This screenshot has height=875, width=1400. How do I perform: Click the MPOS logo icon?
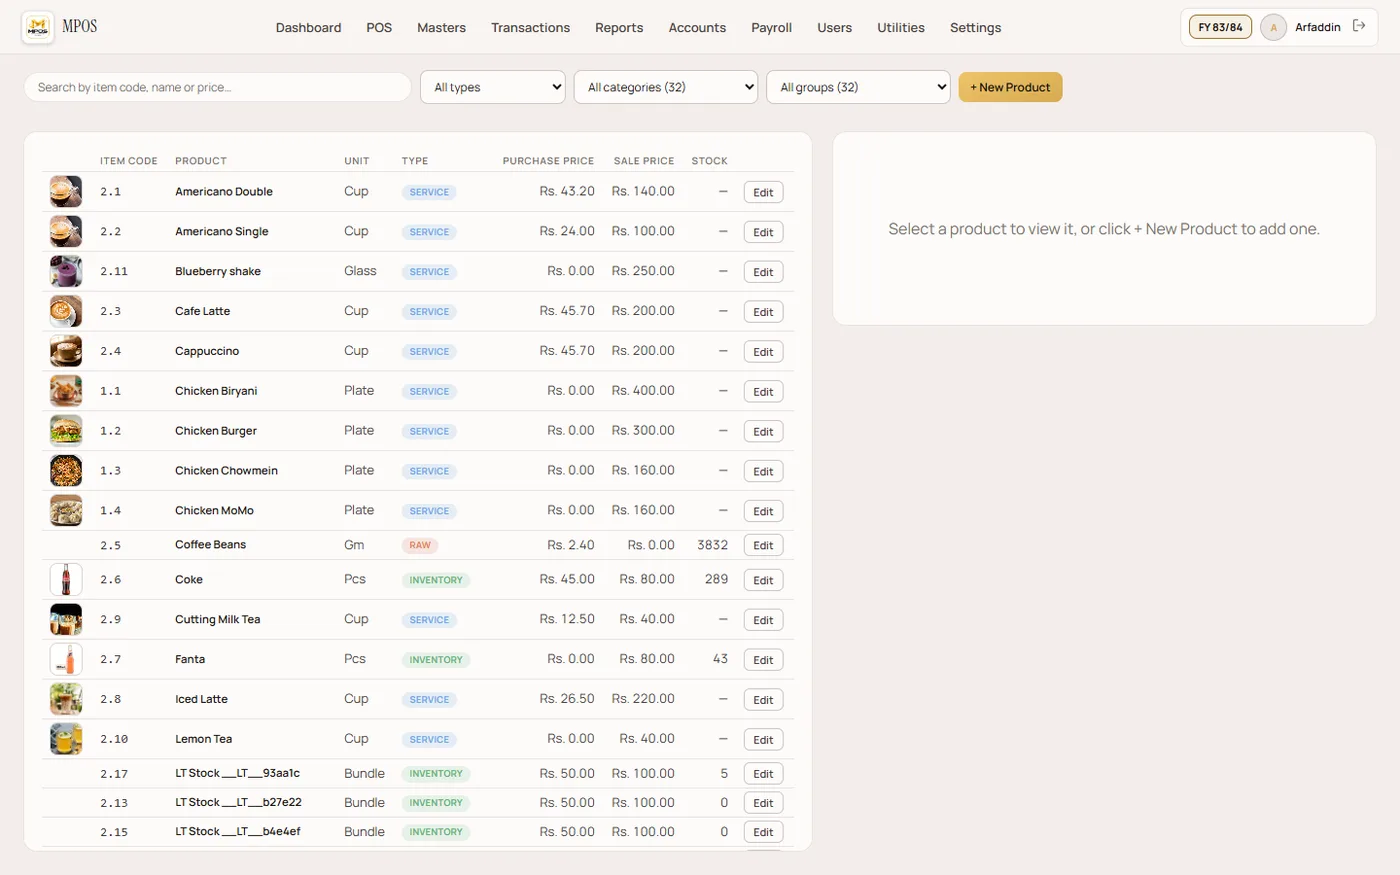(x=38, y=27)
